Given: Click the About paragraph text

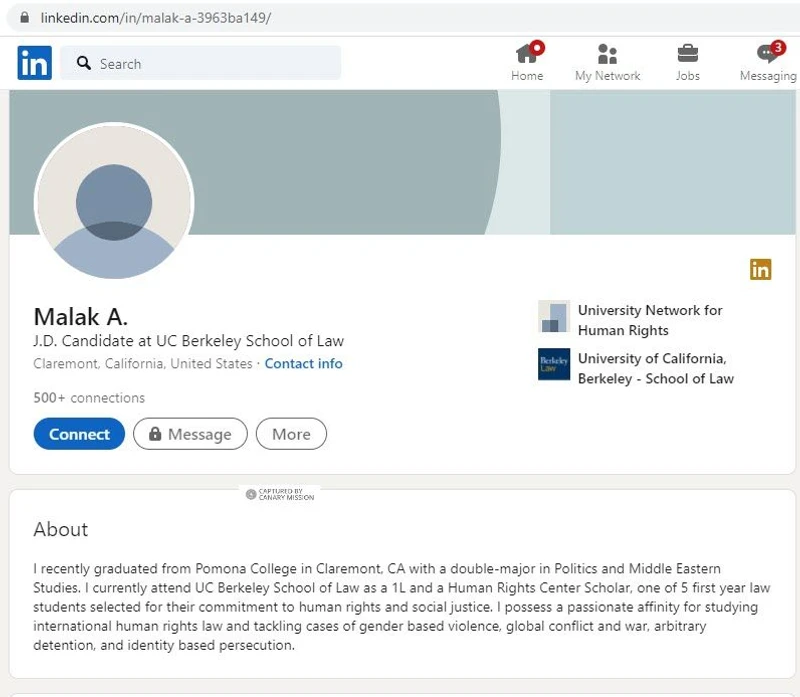Looking at the screenshot, I should pyautogui.click(x=402, y=607).
